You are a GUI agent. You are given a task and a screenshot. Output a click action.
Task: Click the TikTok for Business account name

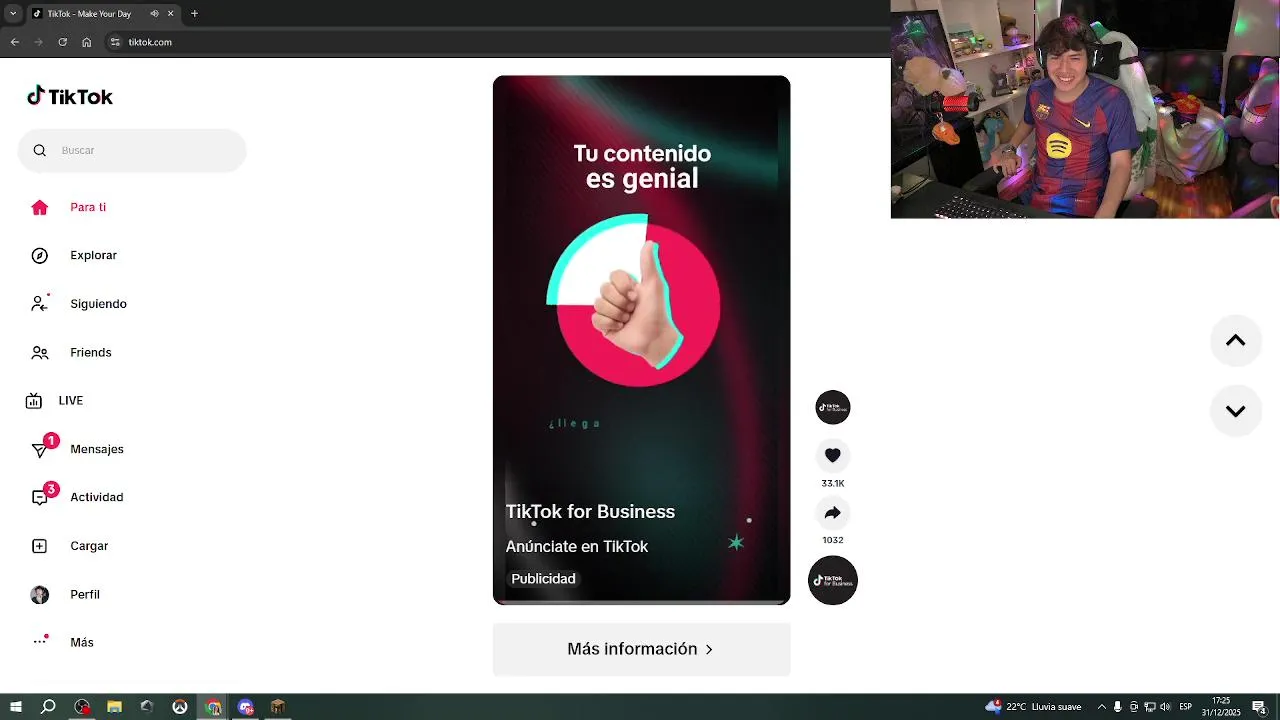[590, 511]
